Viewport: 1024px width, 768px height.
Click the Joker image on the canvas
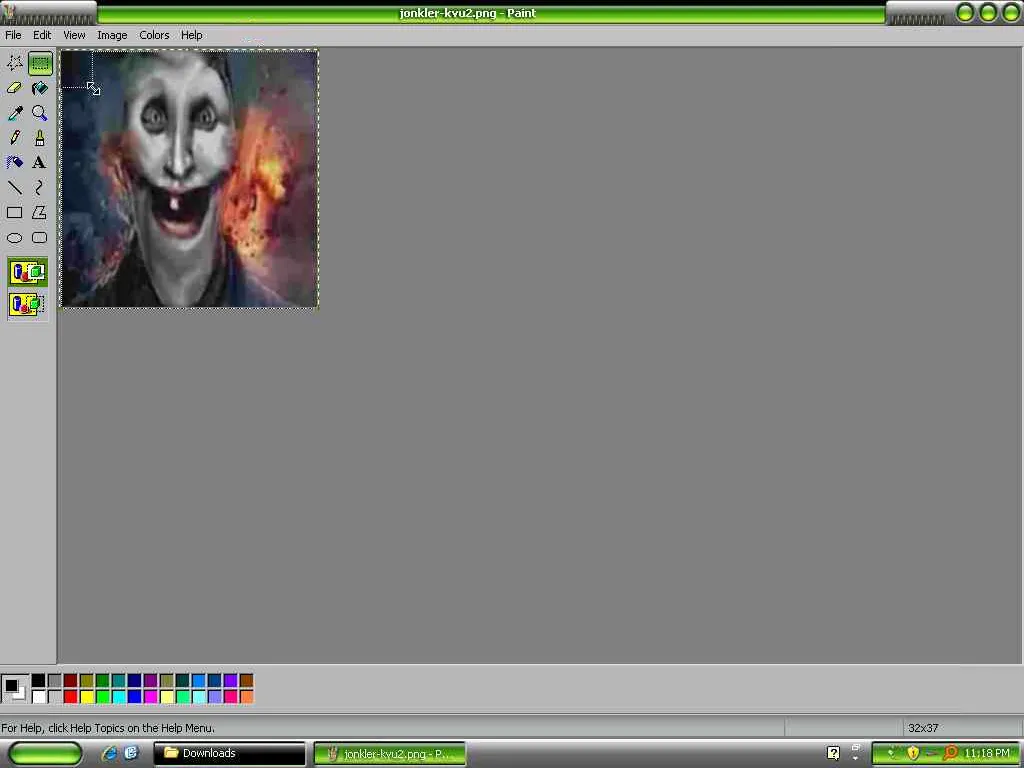pos(189,178)
